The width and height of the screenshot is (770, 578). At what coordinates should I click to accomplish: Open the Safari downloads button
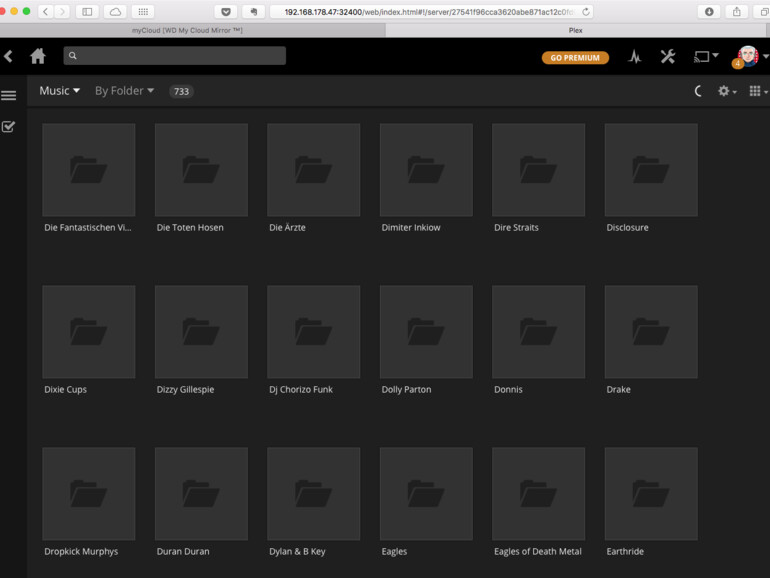point(709,11)
